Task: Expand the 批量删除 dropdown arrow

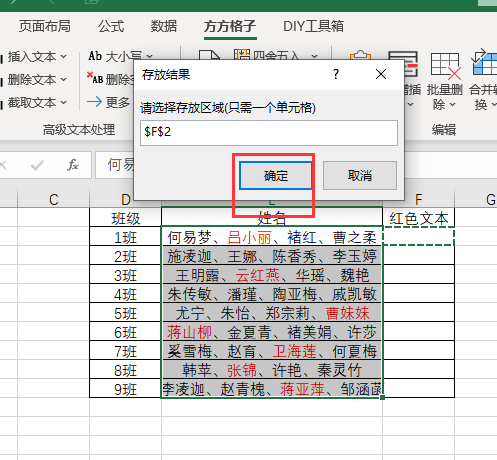Action: point(452,105)
